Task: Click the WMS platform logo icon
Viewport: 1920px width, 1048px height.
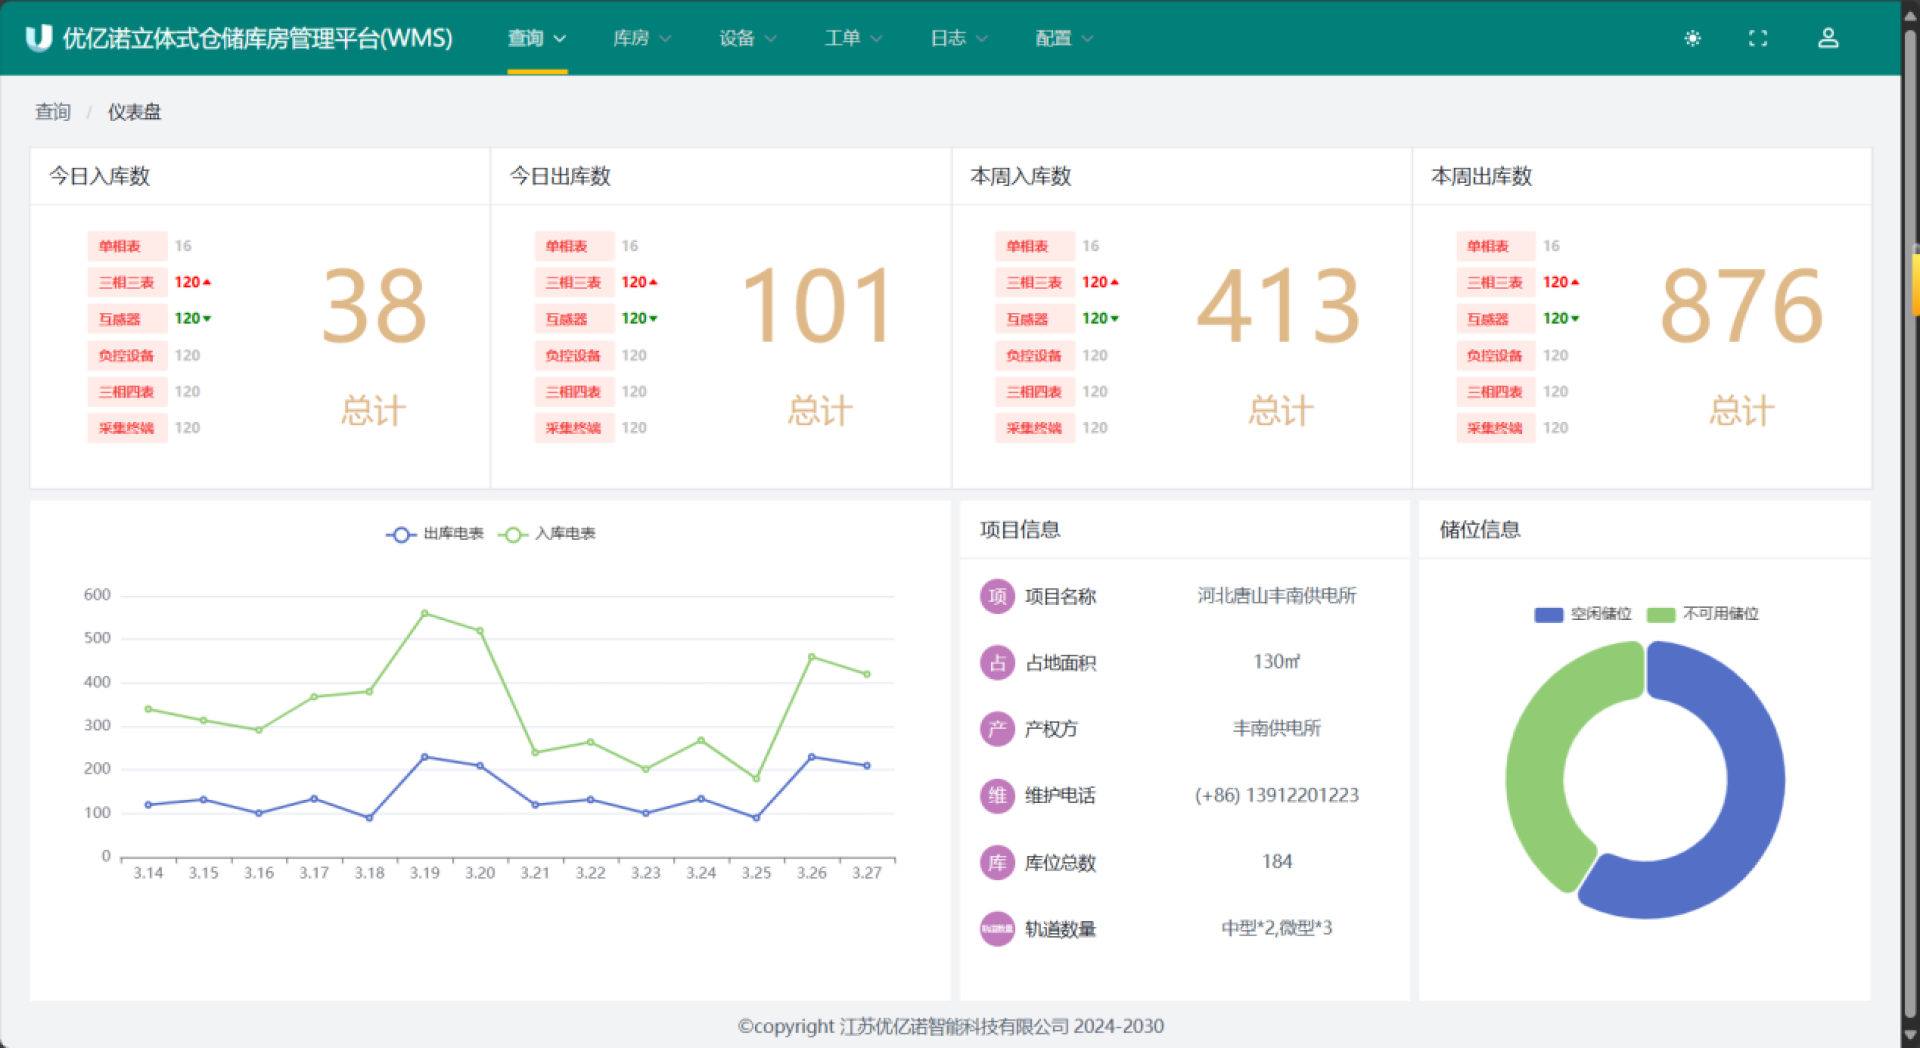Action: pyautogui.click(x=39, y=38)
